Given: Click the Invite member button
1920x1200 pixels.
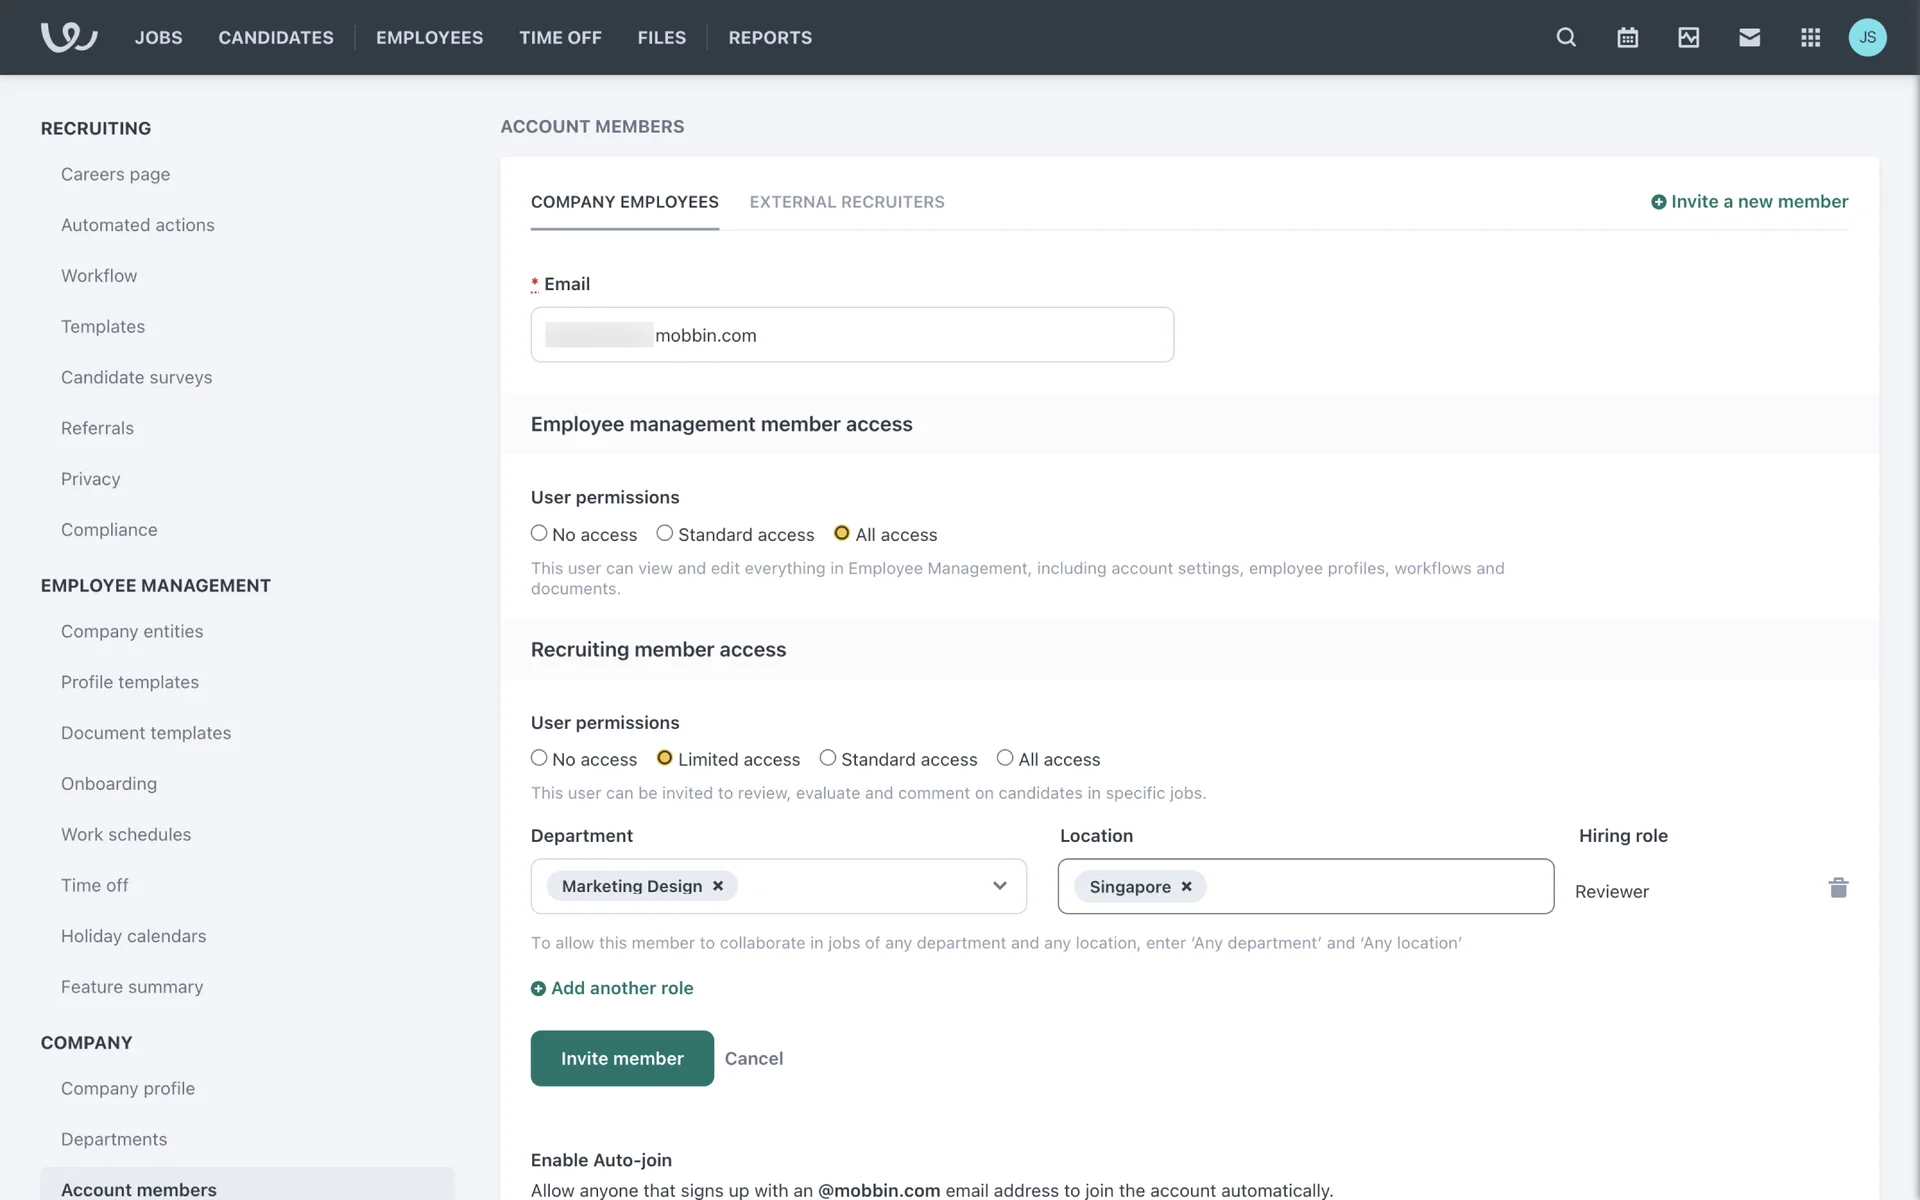Looking at the screenshot, I should [621, 1058].
